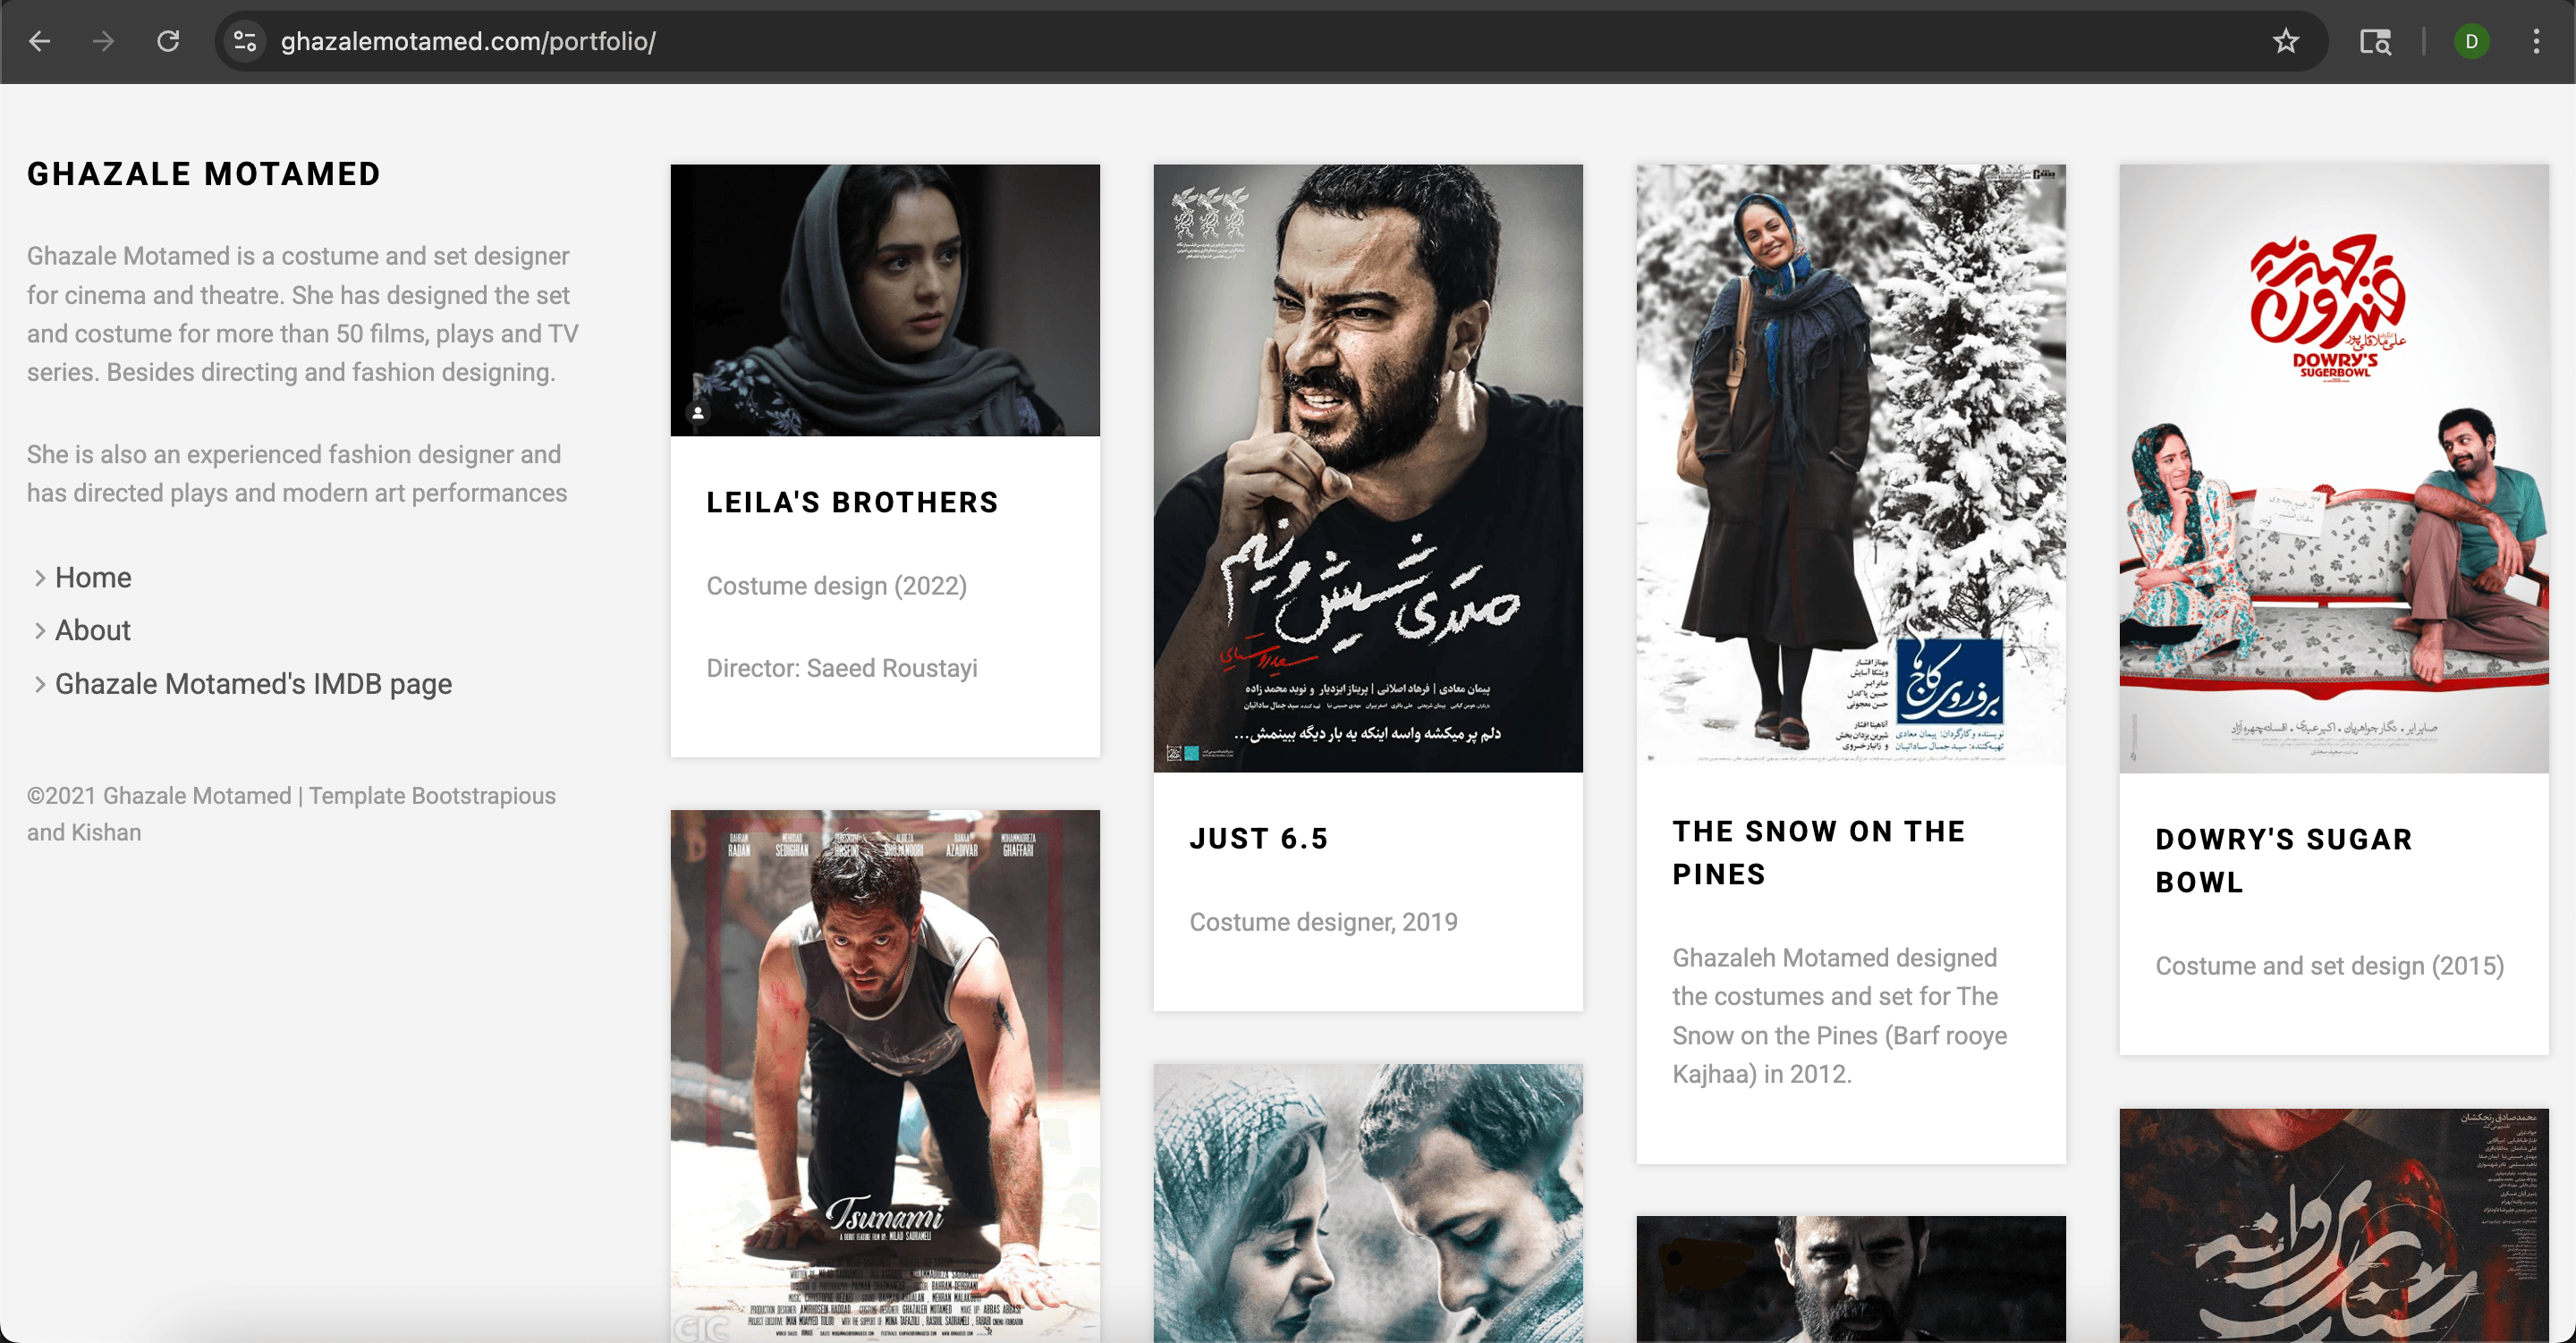Open the green D profile avatar
The image size is (2576, 1343).
2471,41
